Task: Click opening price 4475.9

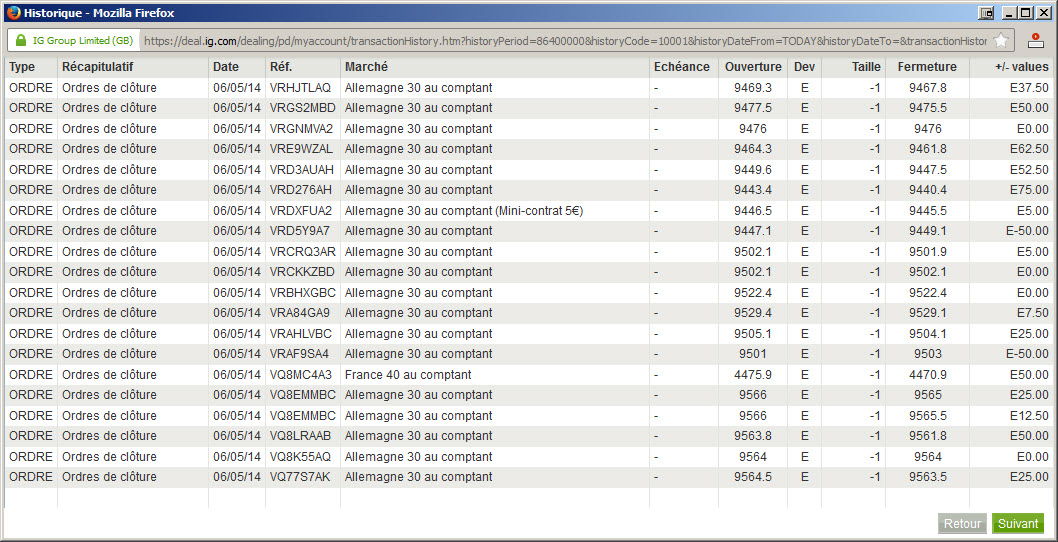Action: [752, 375]
